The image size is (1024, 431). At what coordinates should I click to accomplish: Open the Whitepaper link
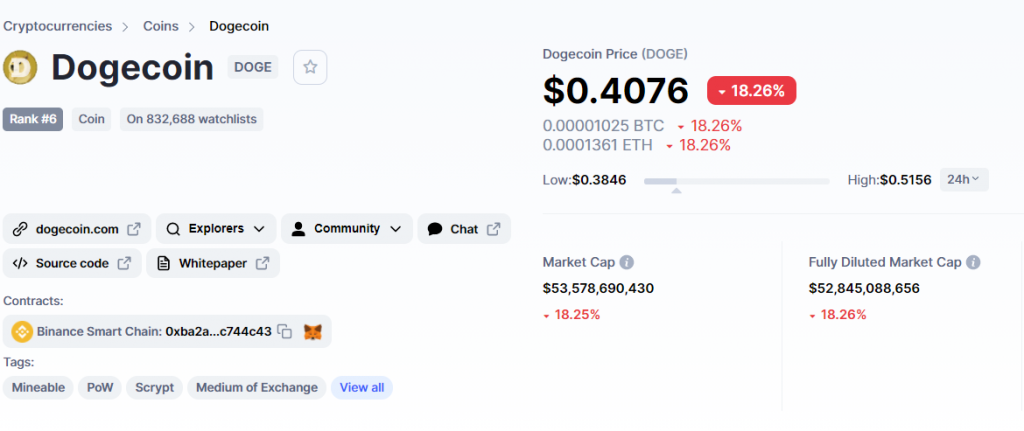[x=213, y=263]
